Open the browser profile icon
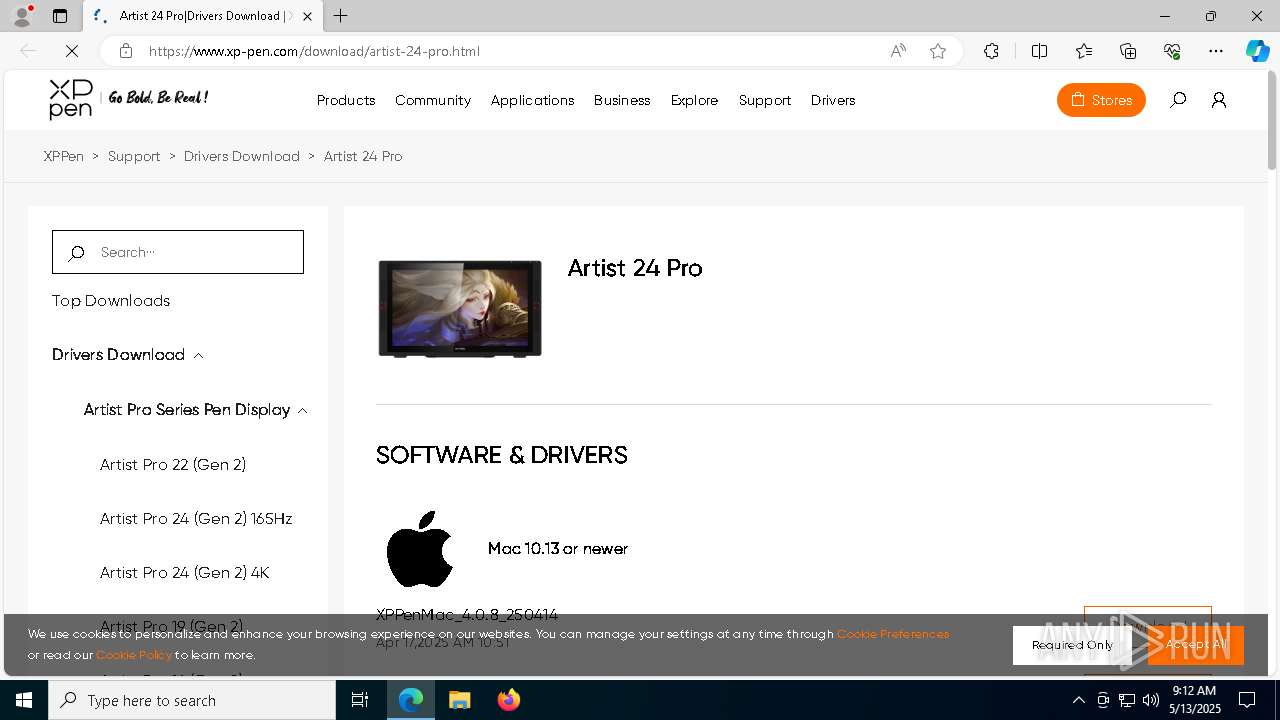1280x720 pixels. [22, 16]
